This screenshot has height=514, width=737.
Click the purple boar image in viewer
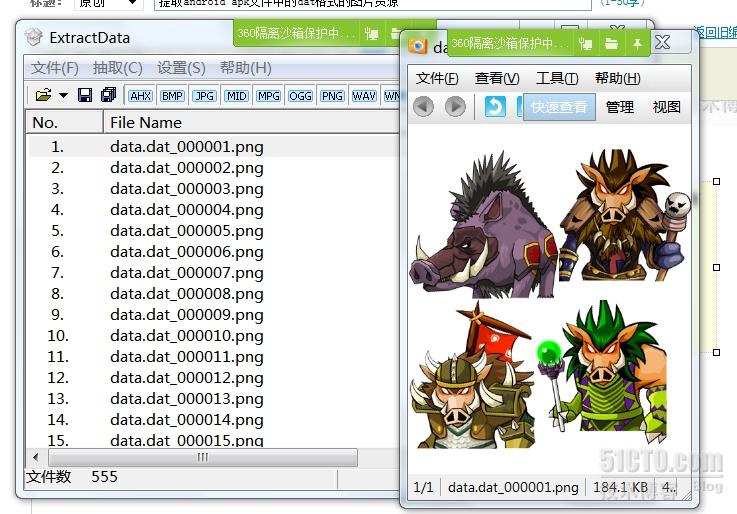pyautogui.click(x=483, y=226)
